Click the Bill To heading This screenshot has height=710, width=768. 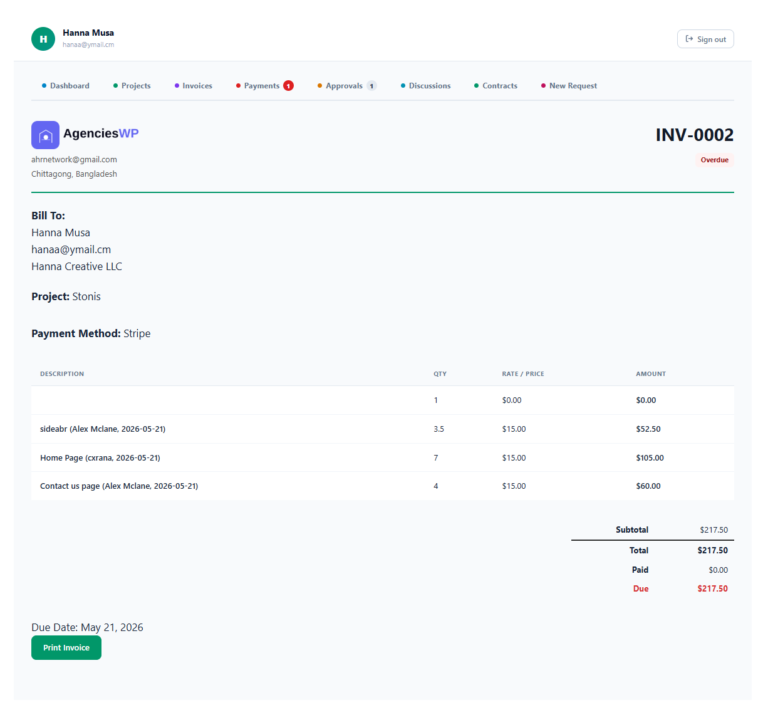(48, 216)
